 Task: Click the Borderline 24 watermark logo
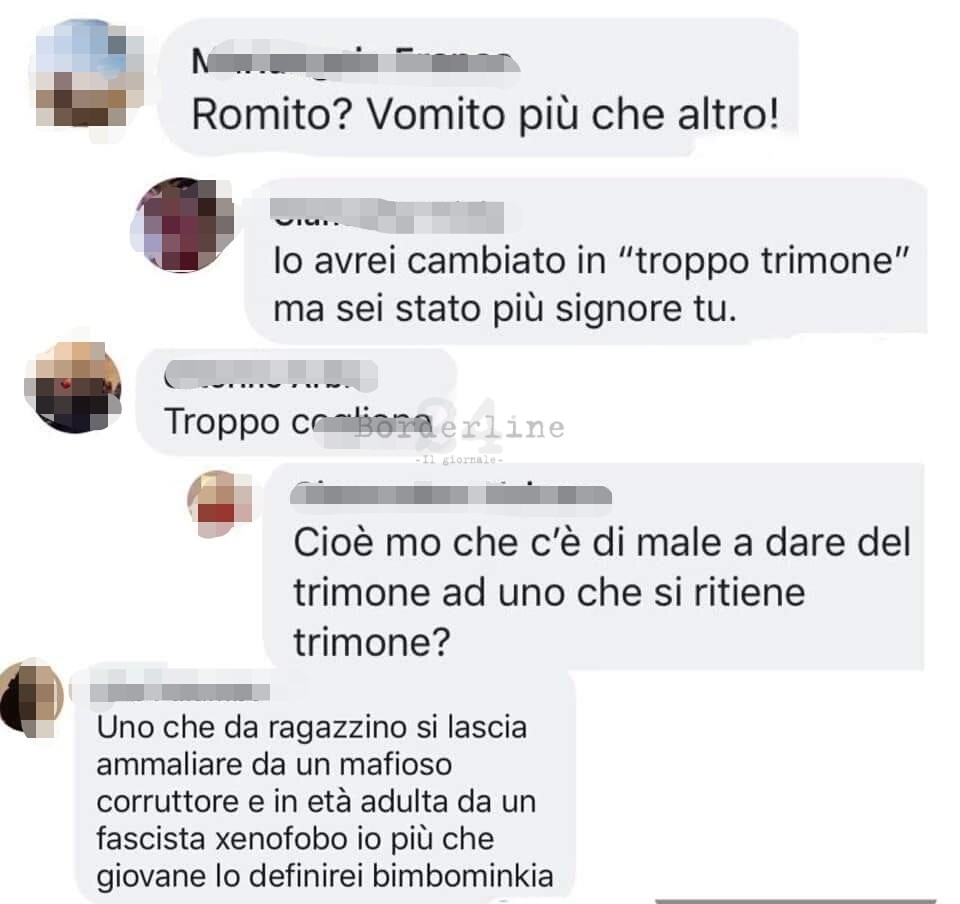point(460,426)
